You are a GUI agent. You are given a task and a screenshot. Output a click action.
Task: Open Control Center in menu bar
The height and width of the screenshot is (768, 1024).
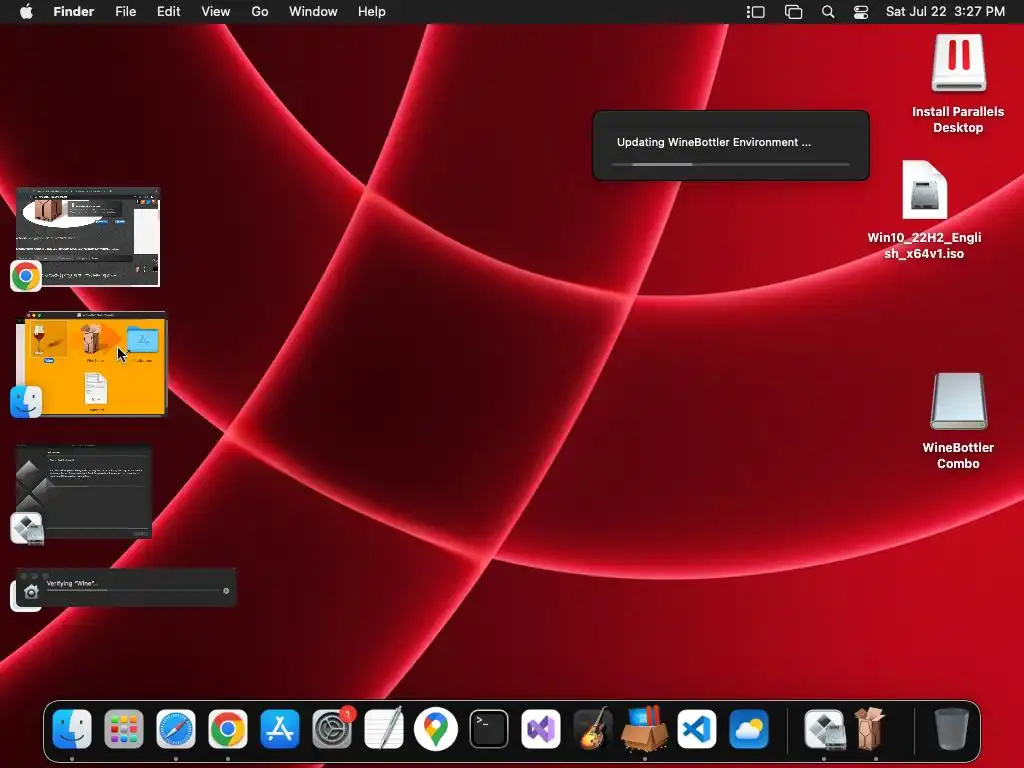click(861, 12)
